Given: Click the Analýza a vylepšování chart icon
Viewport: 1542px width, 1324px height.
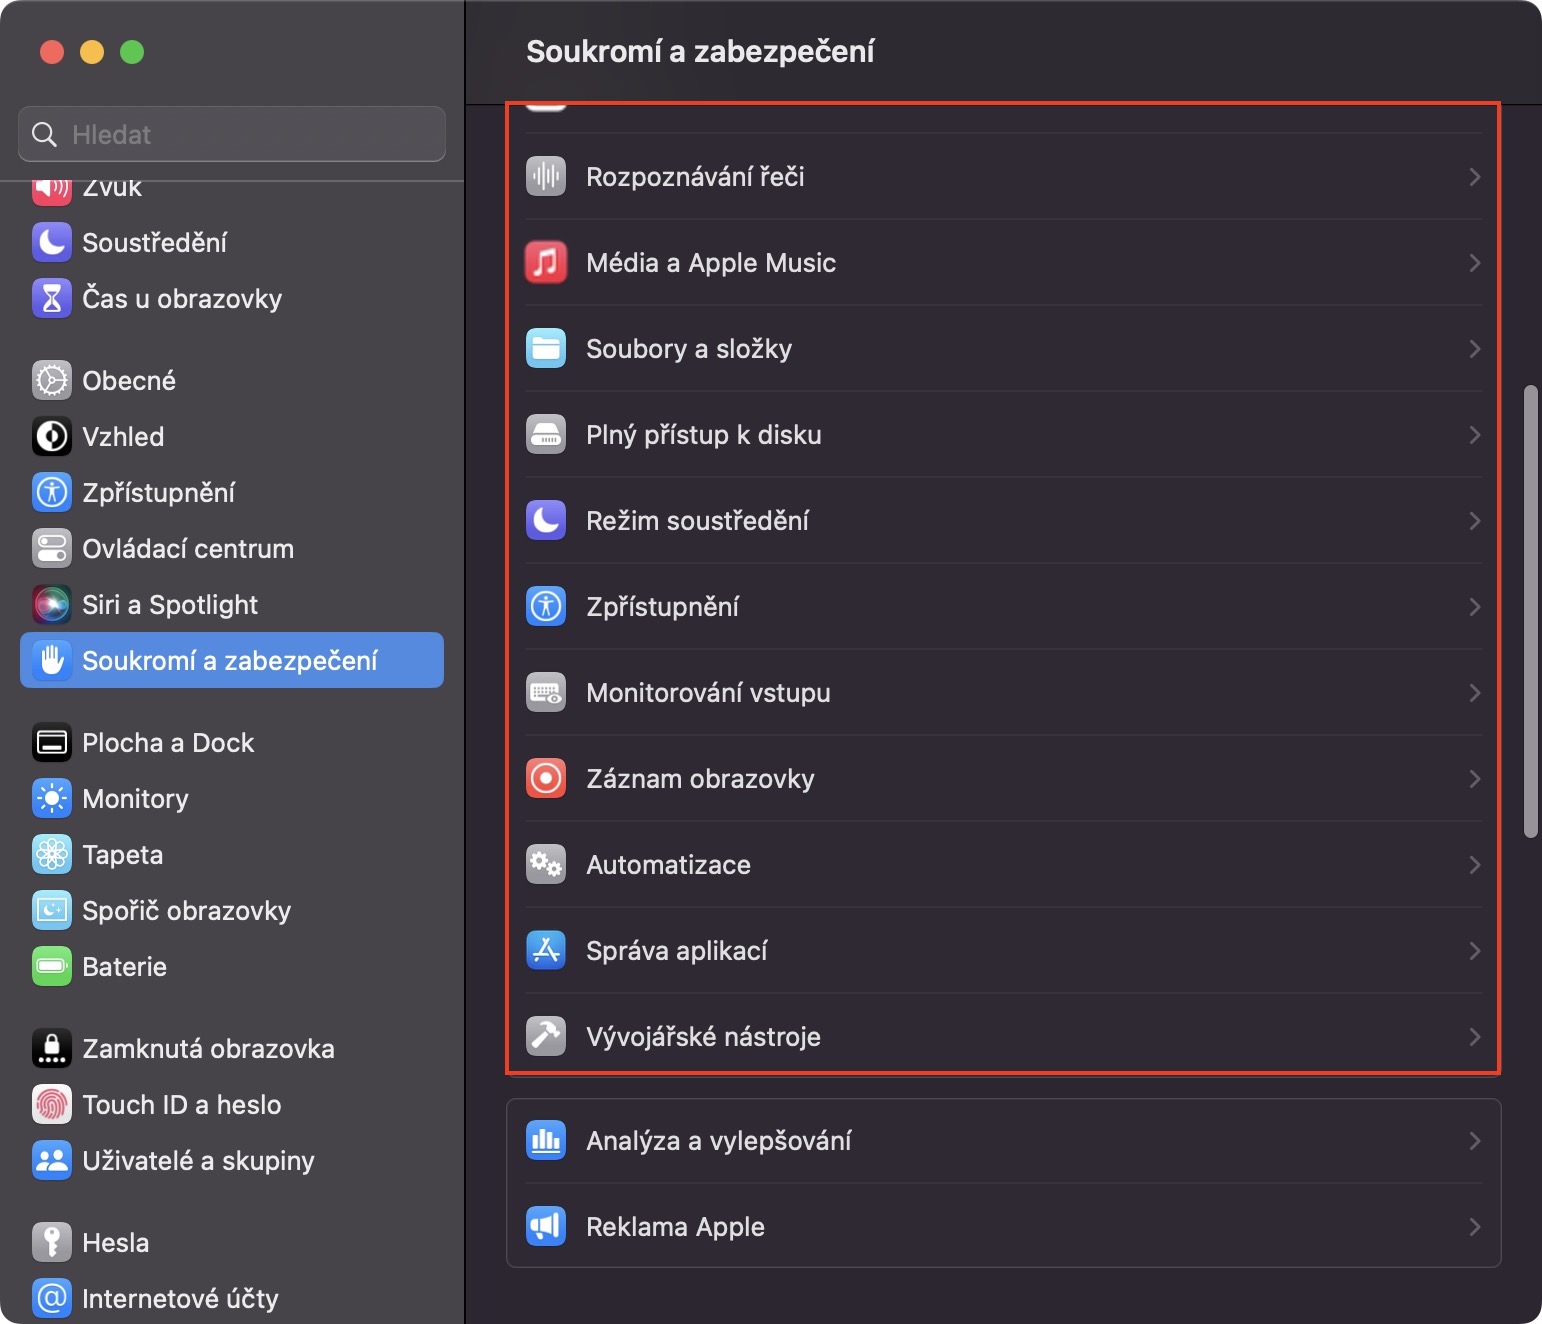Looking at the screenshot, I should (x=546, y=1141).
